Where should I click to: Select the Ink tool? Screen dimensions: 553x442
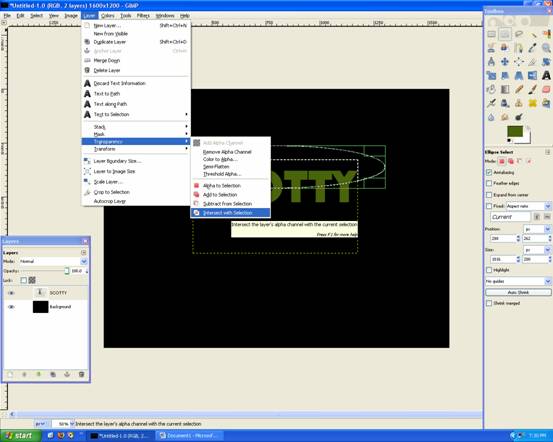[x=505, y=103]
